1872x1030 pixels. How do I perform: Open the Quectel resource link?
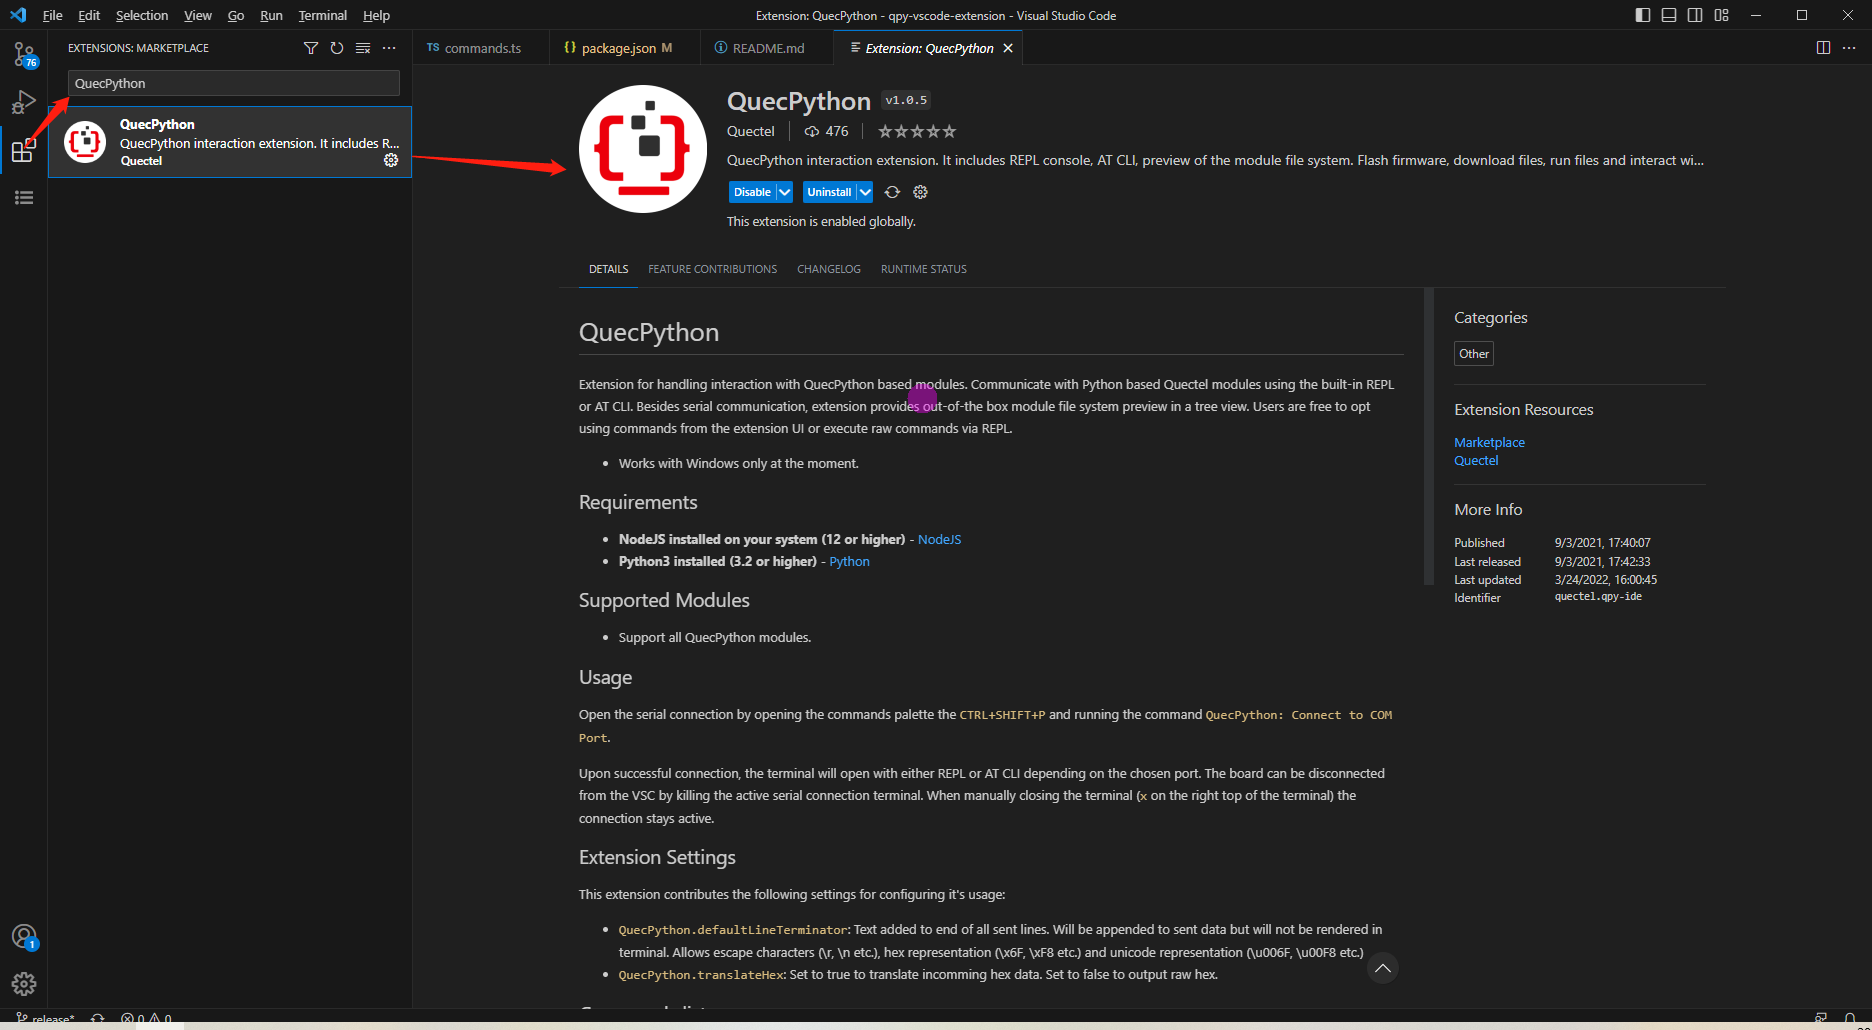tap(1476, 460)
